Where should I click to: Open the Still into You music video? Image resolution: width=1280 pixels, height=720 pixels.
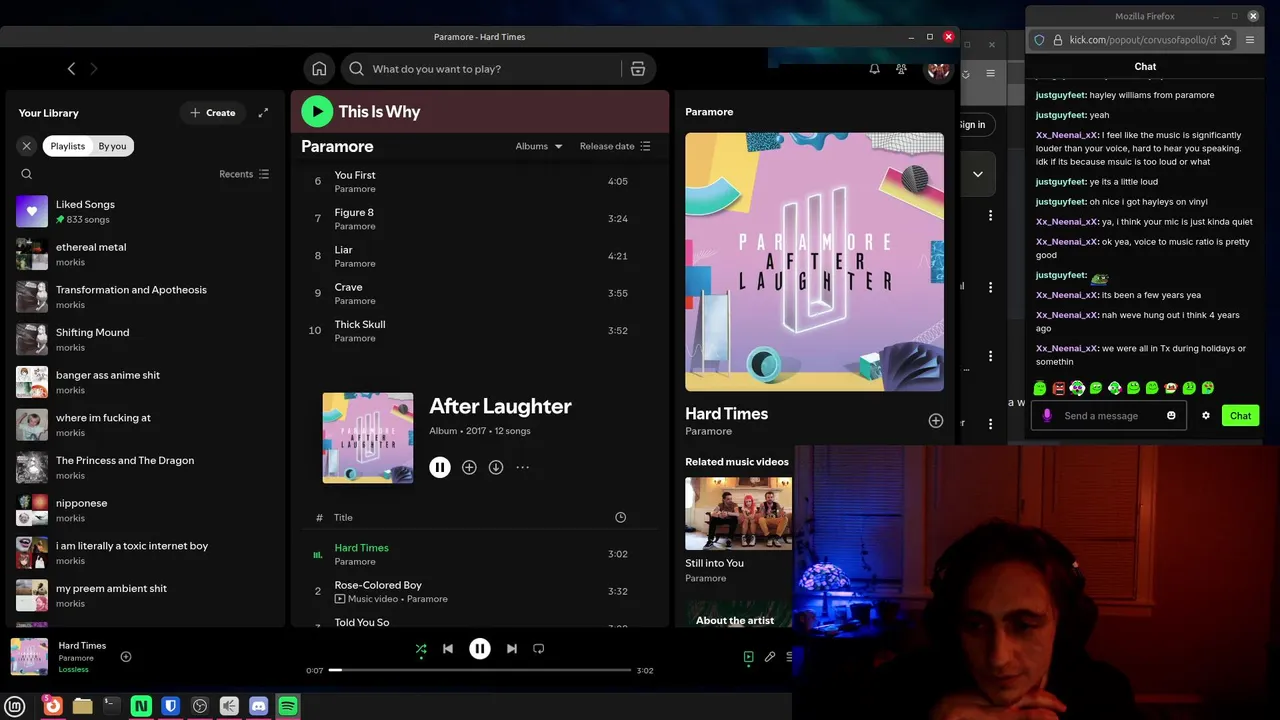tap(738, 514)
